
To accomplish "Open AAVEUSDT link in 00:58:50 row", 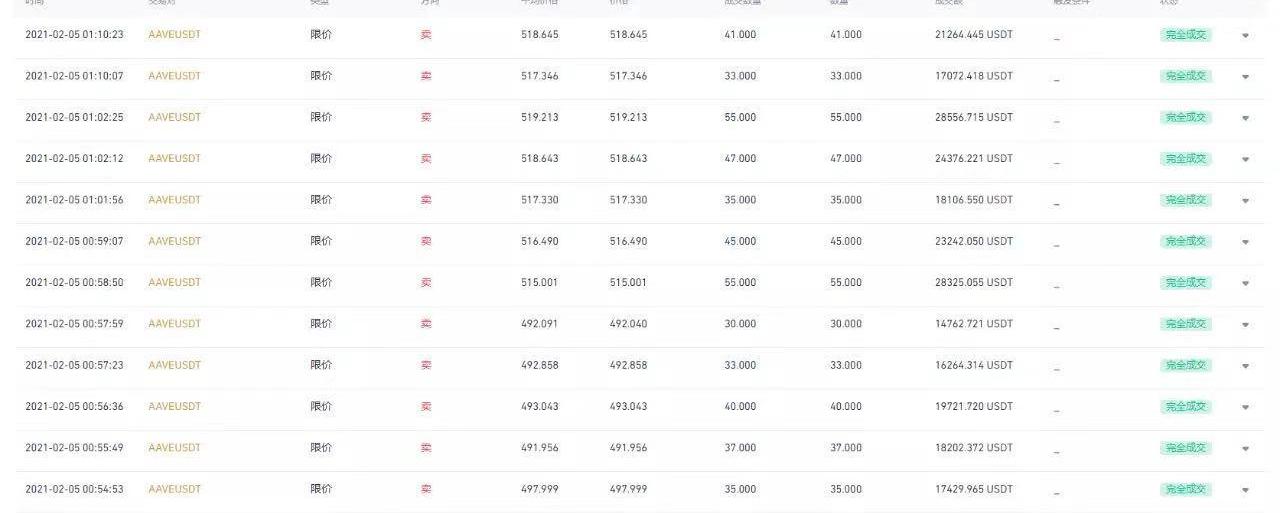I will pos(174,282).
